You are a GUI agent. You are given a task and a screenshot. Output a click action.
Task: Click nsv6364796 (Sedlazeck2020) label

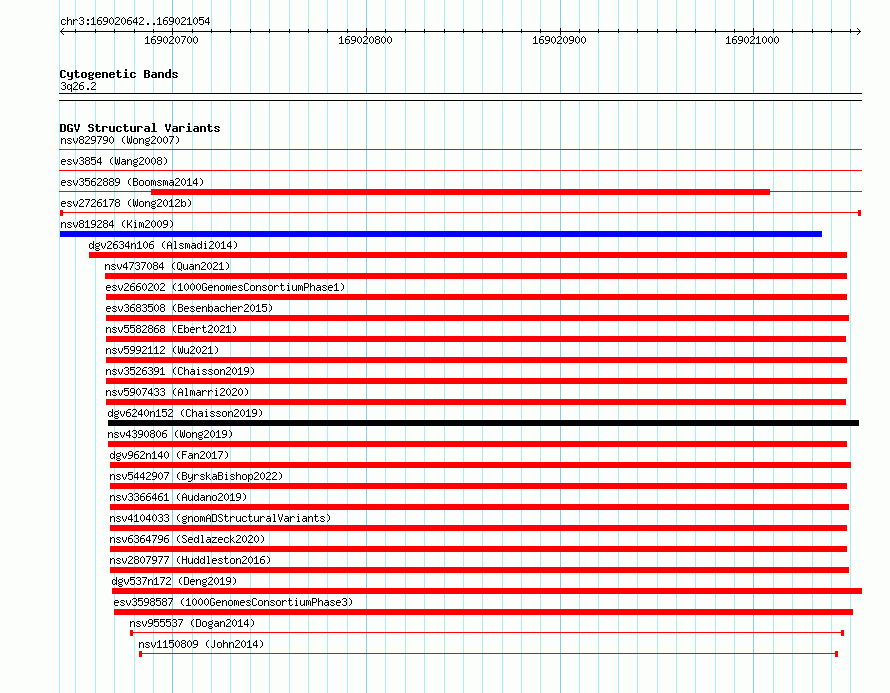coord(187,539)
